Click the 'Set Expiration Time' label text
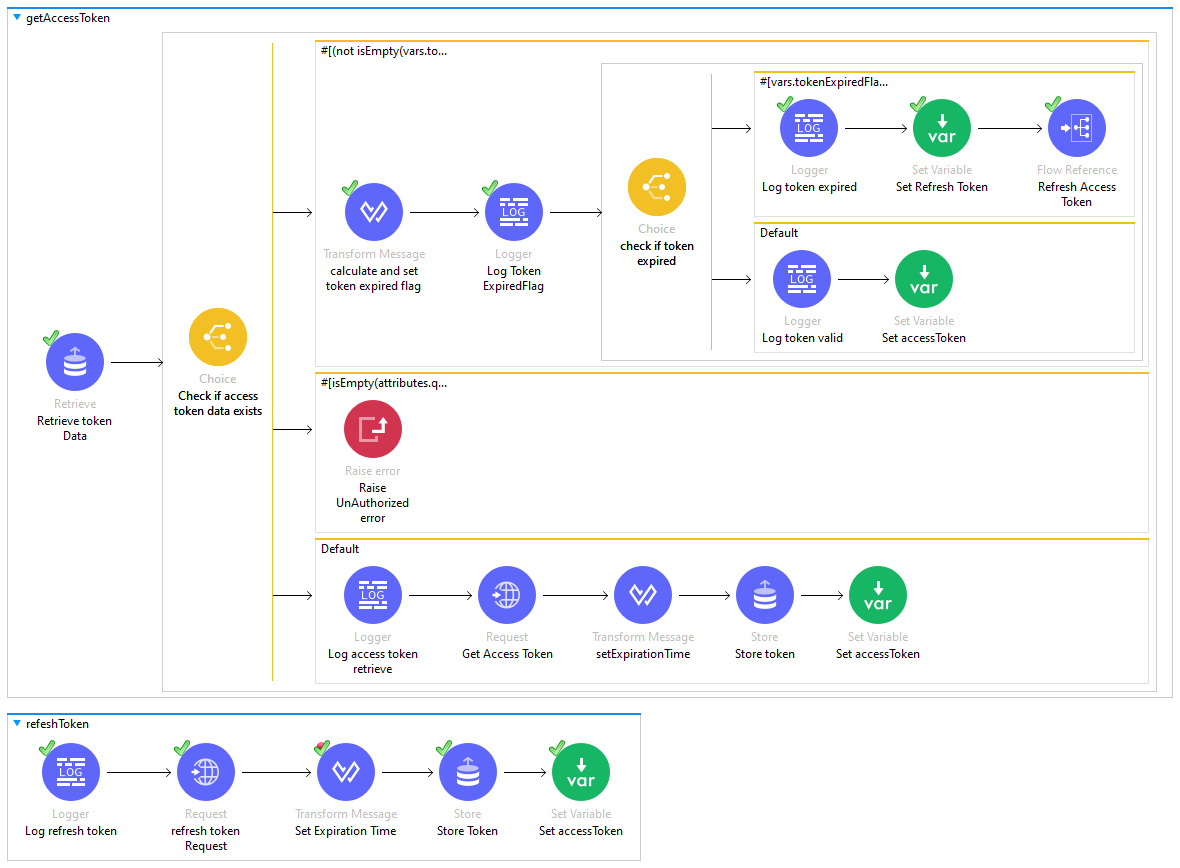The height and width of the screenshot is (868, 1180). 345,831
